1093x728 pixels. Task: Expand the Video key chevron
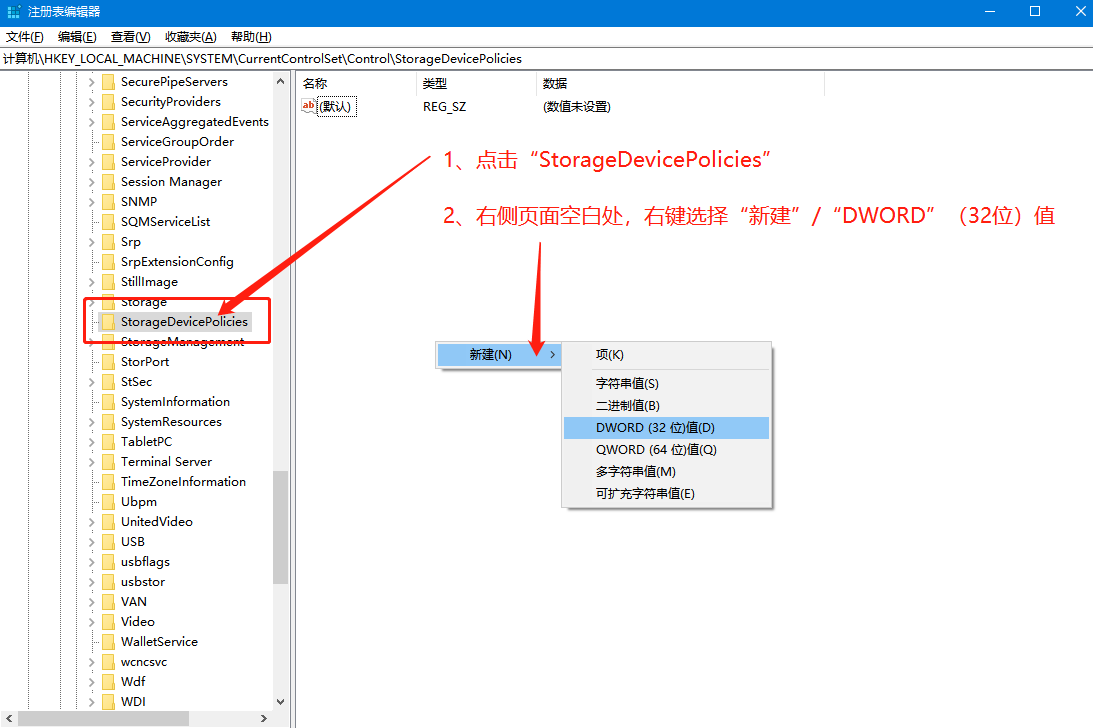click(x=92, y=622)
